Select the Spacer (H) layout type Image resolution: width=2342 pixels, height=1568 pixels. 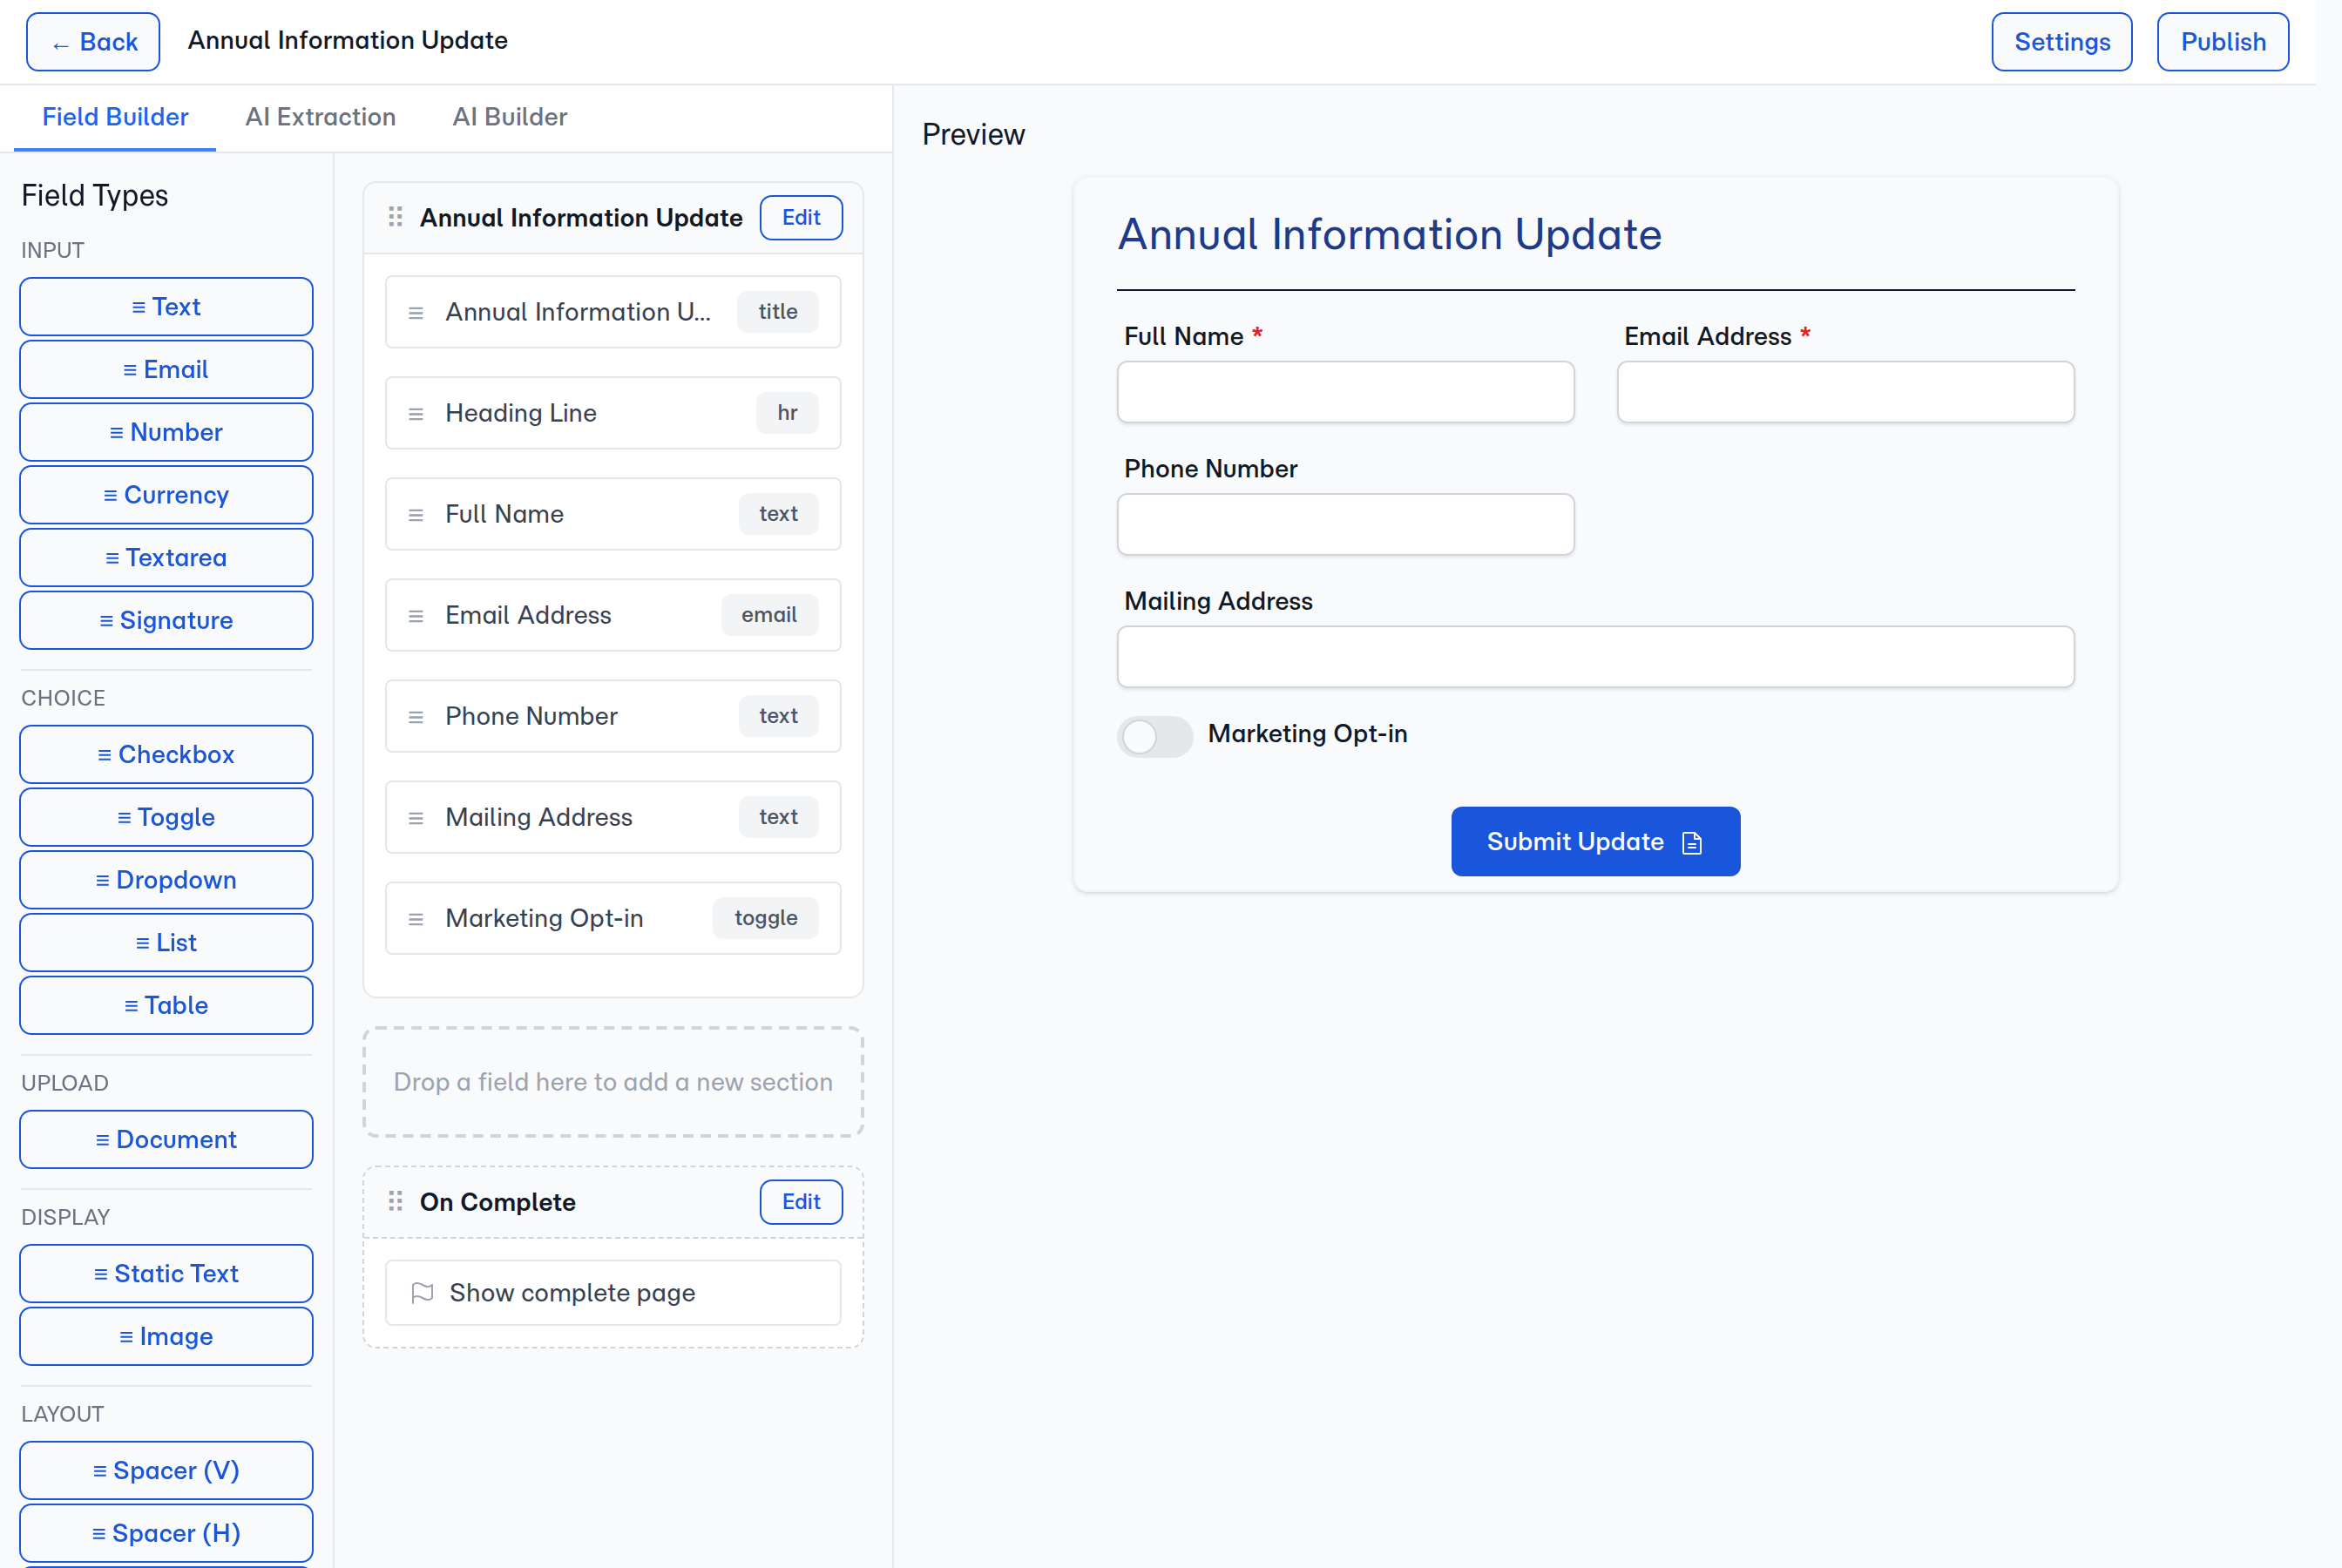pos(166,1534)
